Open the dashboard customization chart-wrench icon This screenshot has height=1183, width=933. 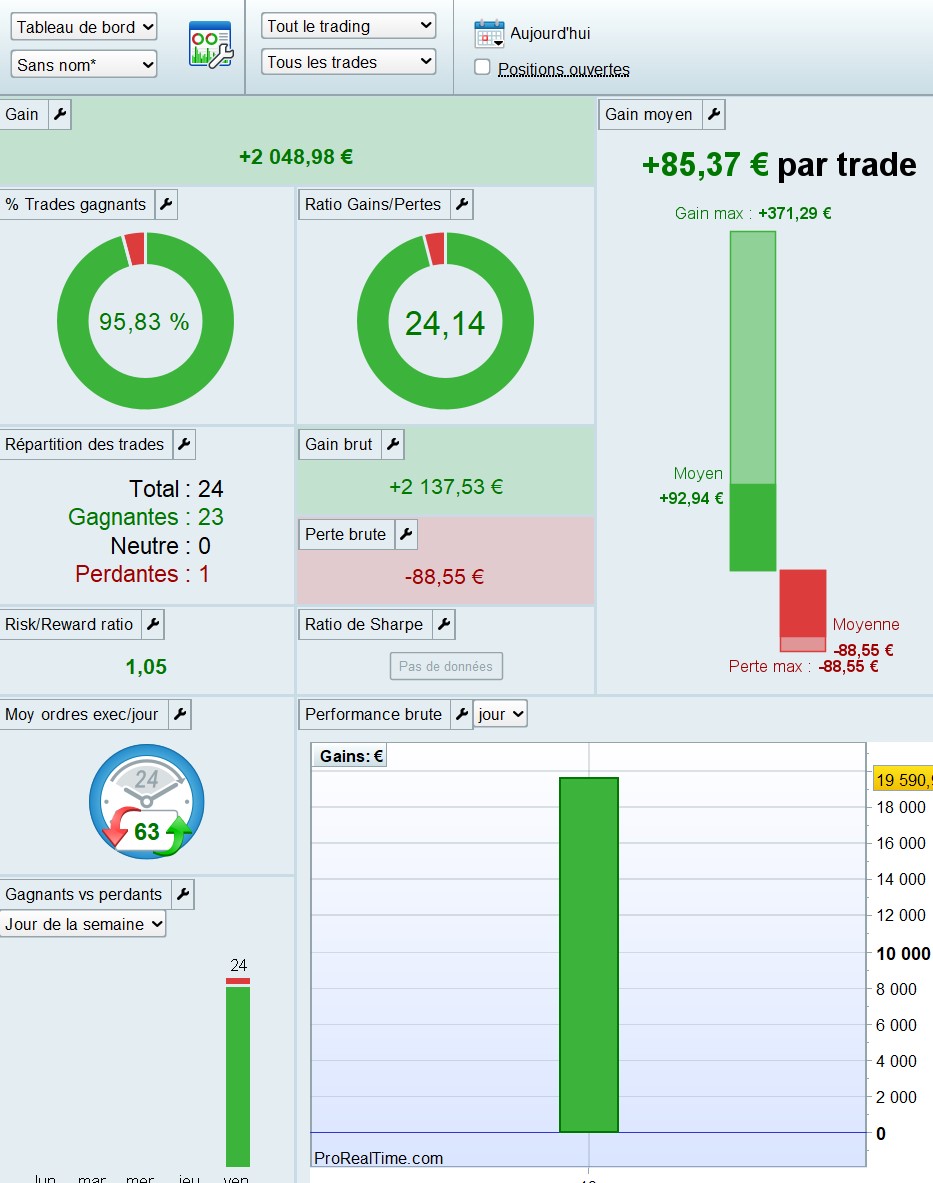[210, 46]
